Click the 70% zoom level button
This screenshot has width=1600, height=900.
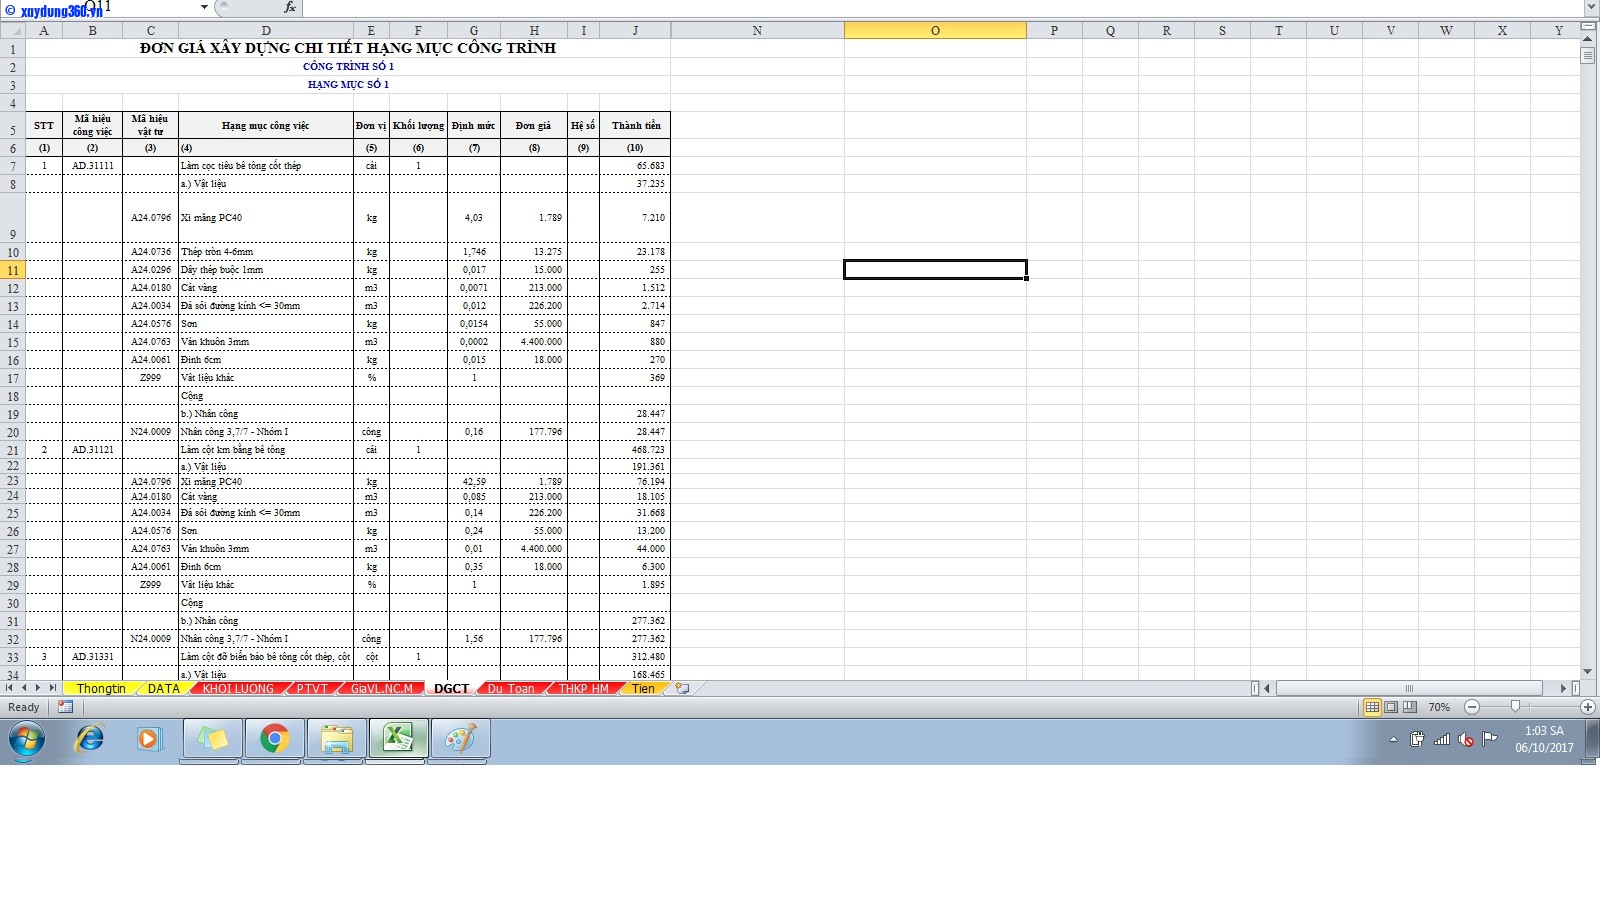click(x=1439, y=707)
